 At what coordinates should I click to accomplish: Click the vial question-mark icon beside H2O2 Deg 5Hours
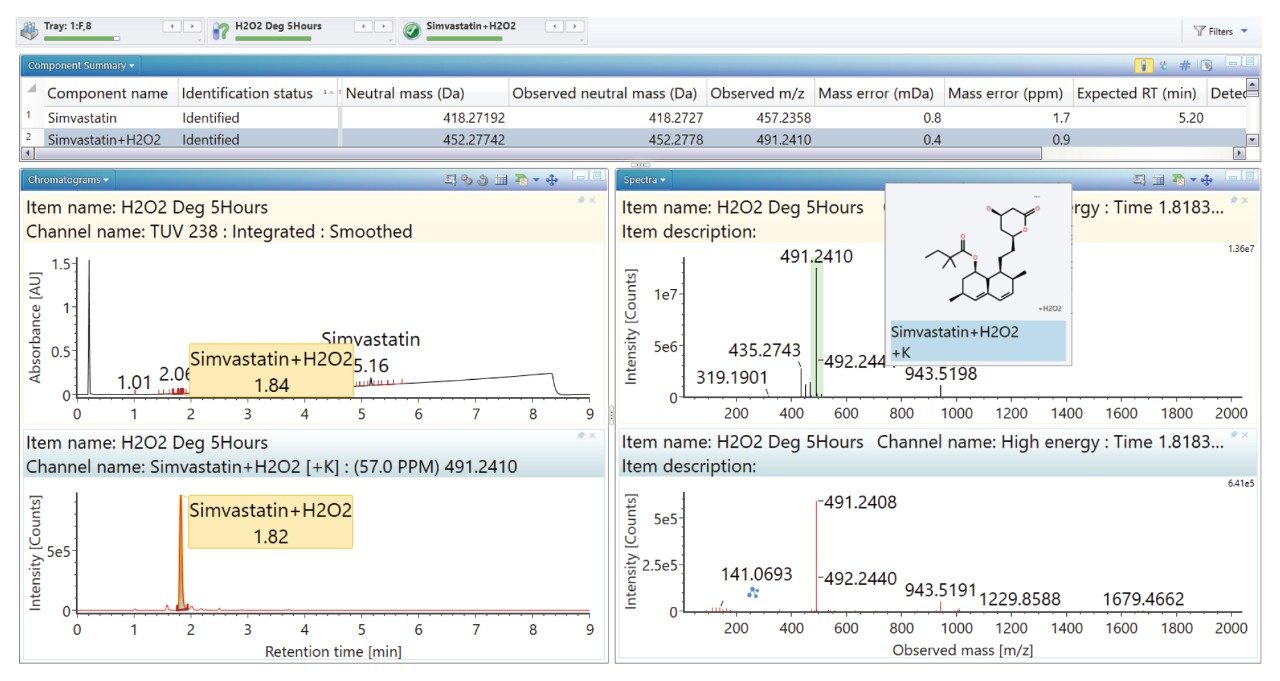coord(221,31)
